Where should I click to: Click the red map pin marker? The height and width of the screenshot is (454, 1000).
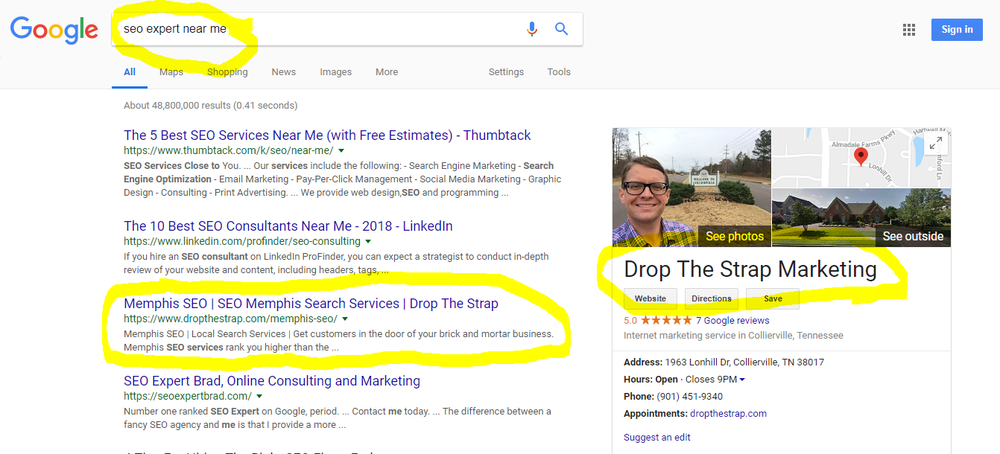click(860, 157)
